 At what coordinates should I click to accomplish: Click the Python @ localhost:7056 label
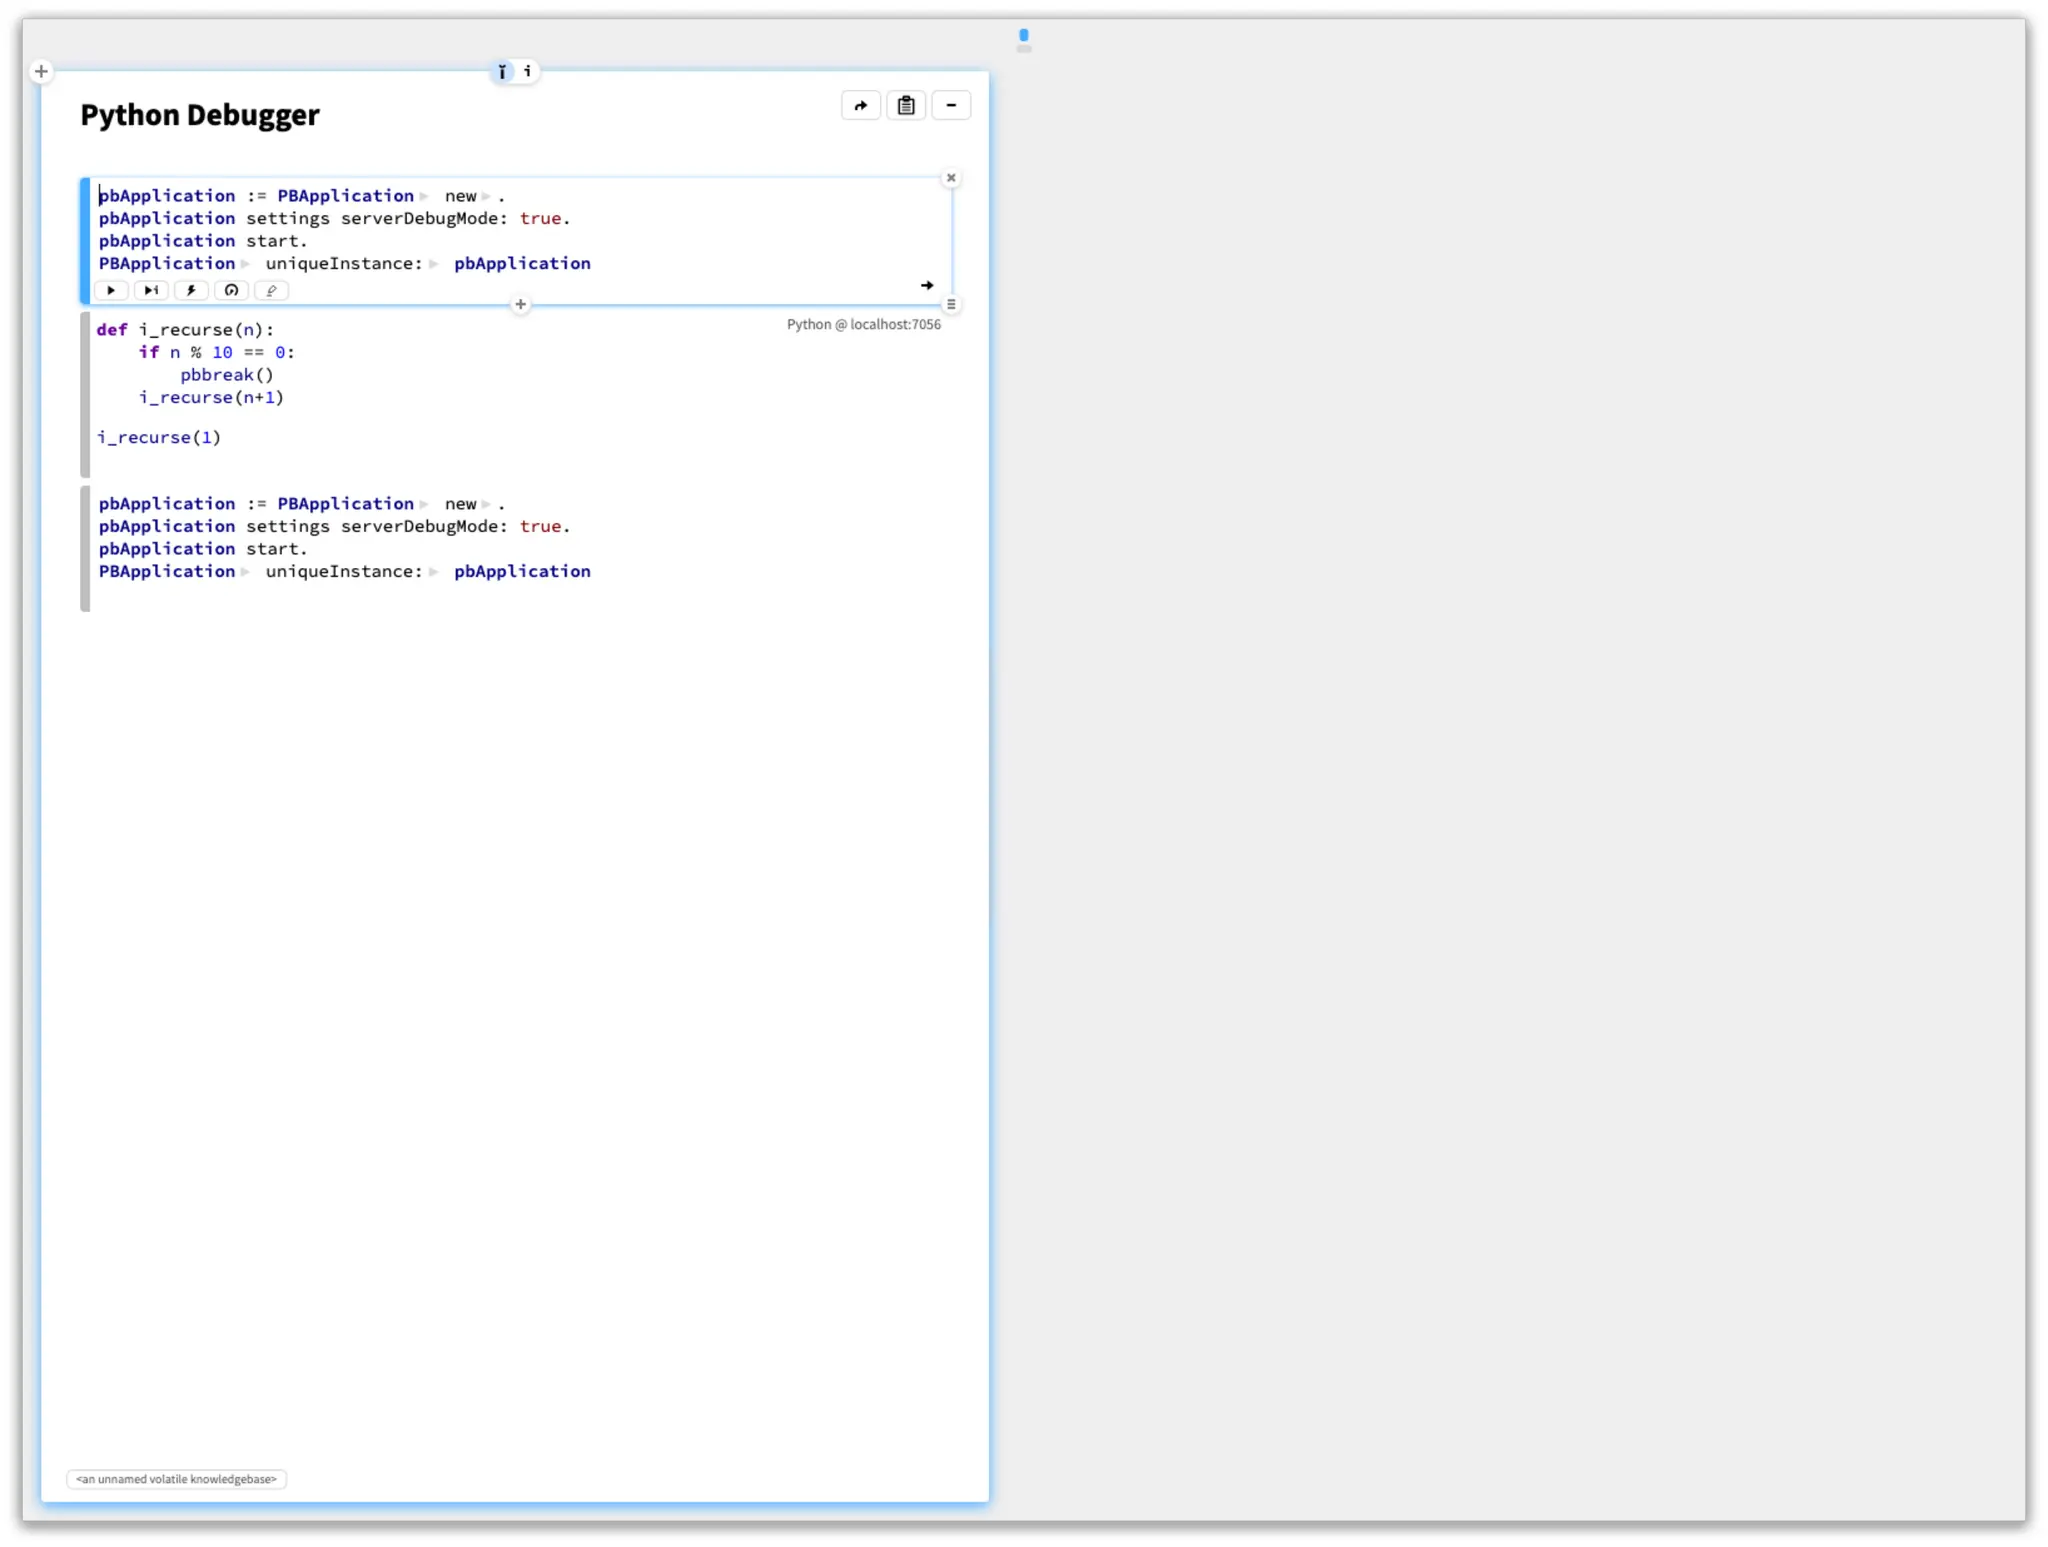863,325
